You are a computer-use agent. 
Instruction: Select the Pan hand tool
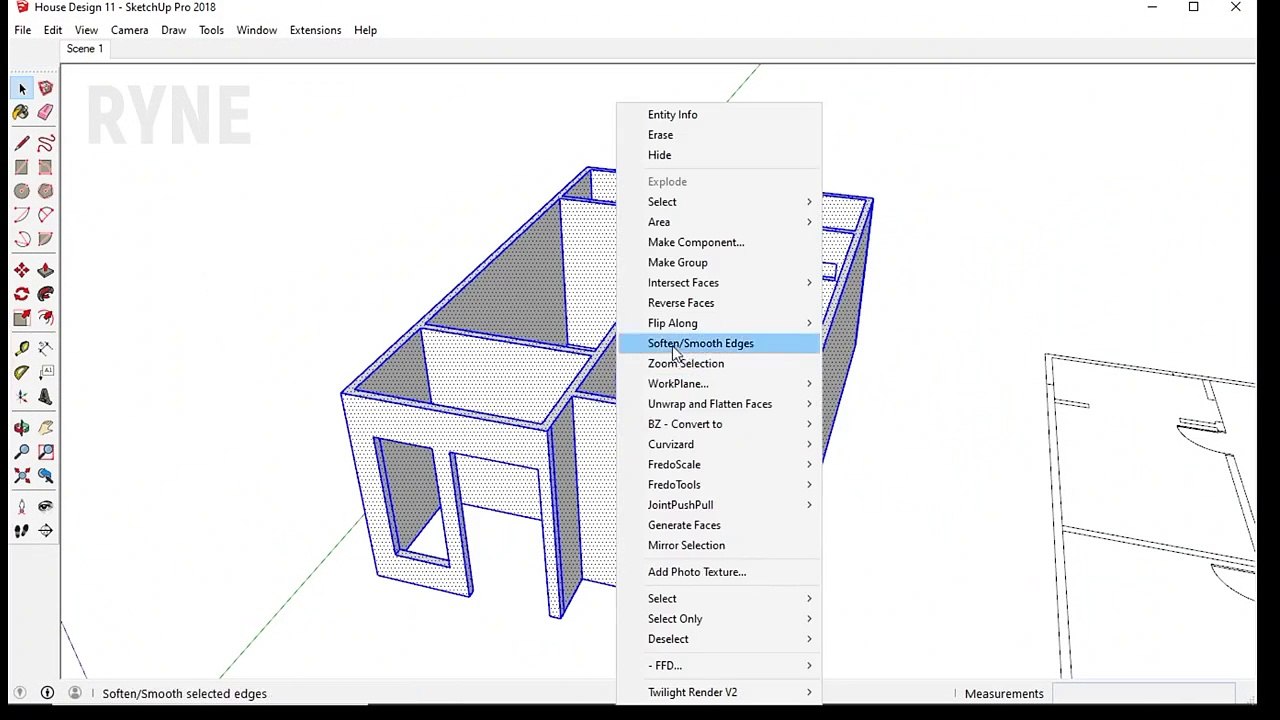(45, 428)
